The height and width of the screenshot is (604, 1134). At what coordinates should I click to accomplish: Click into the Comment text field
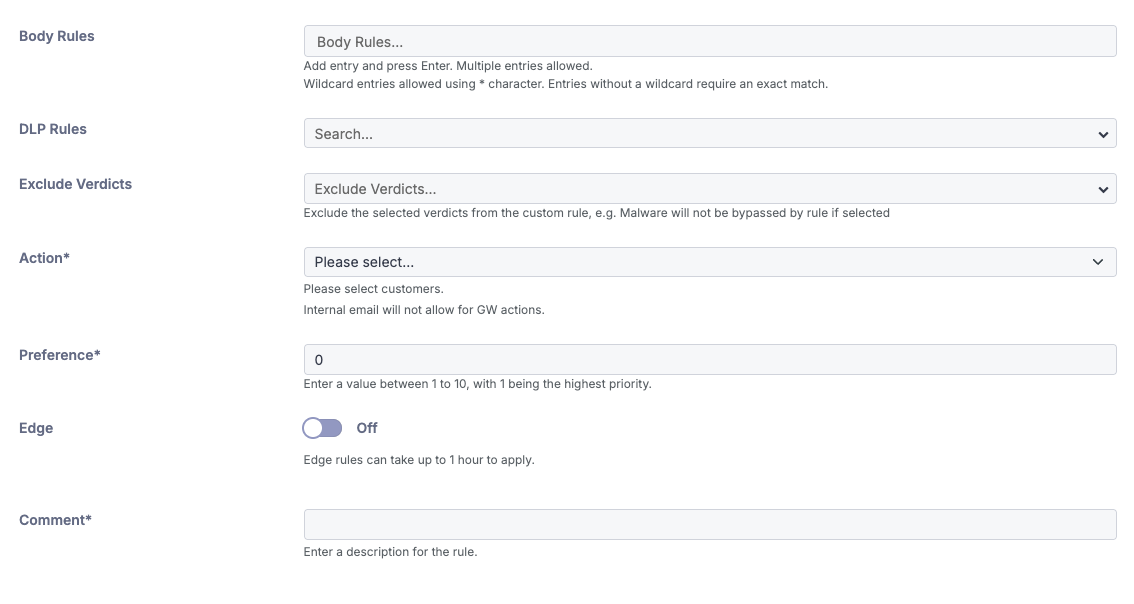709,525
